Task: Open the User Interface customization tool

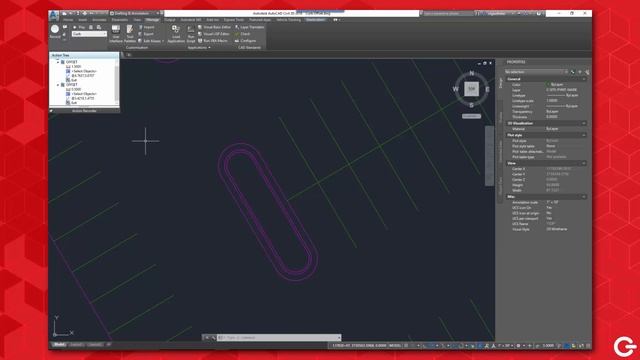Action: (116, 33)
